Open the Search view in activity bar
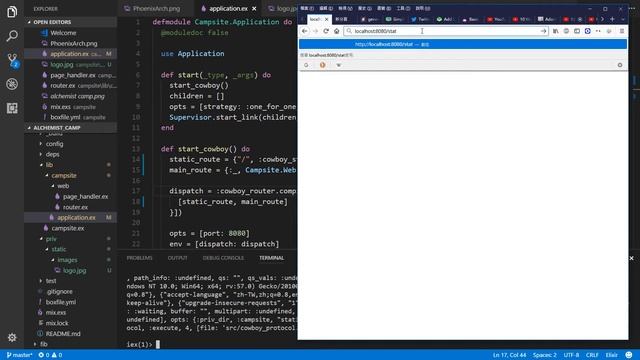Image resolution: width=640 pixels, height=360 pixels. click(x=12, y=36)
